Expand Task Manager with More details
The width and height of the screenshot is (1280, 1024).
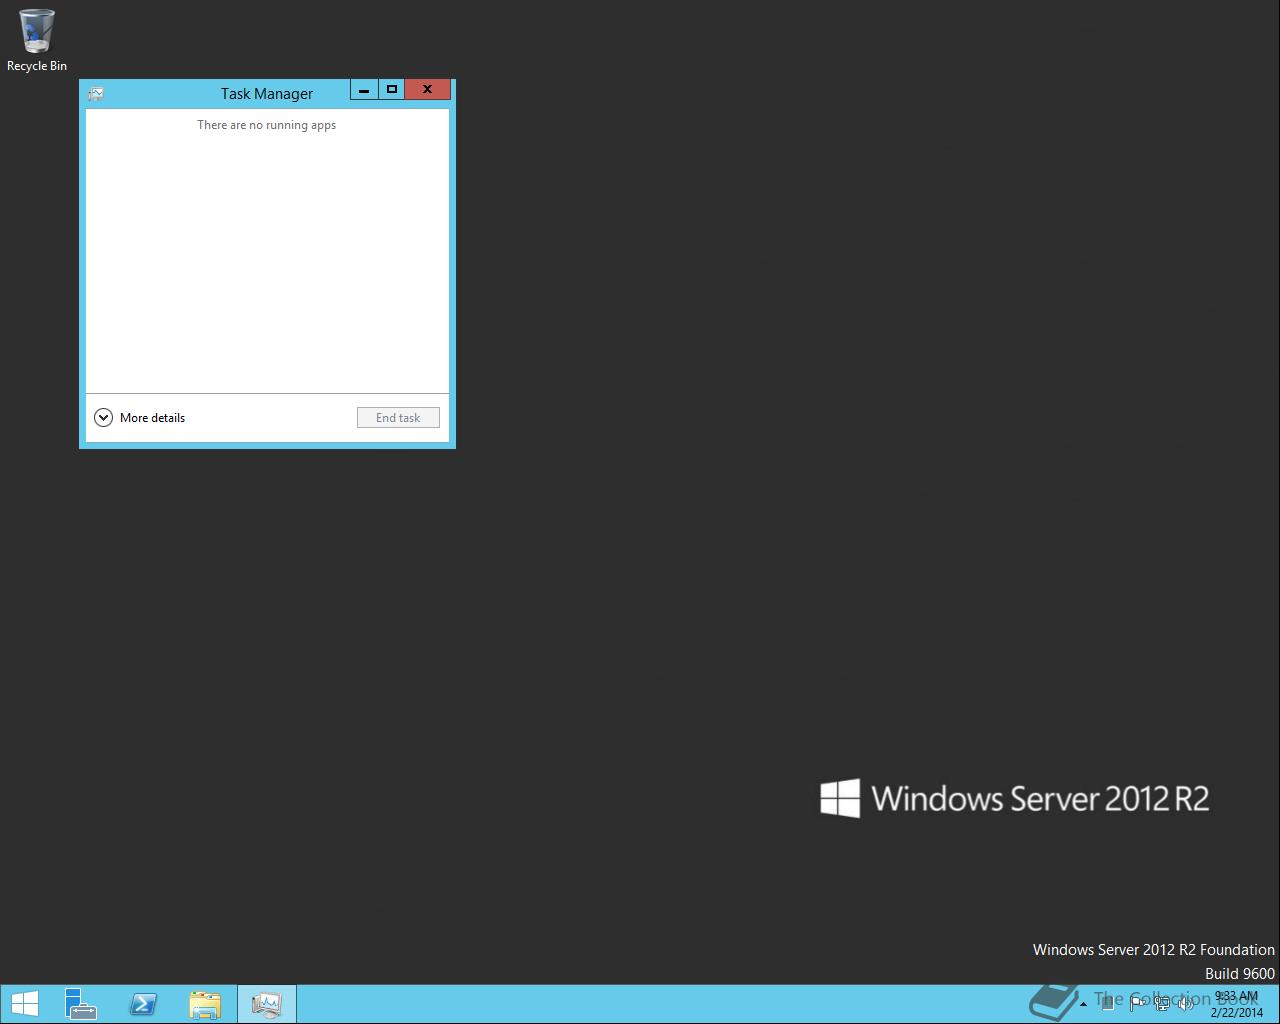(139, 418)
